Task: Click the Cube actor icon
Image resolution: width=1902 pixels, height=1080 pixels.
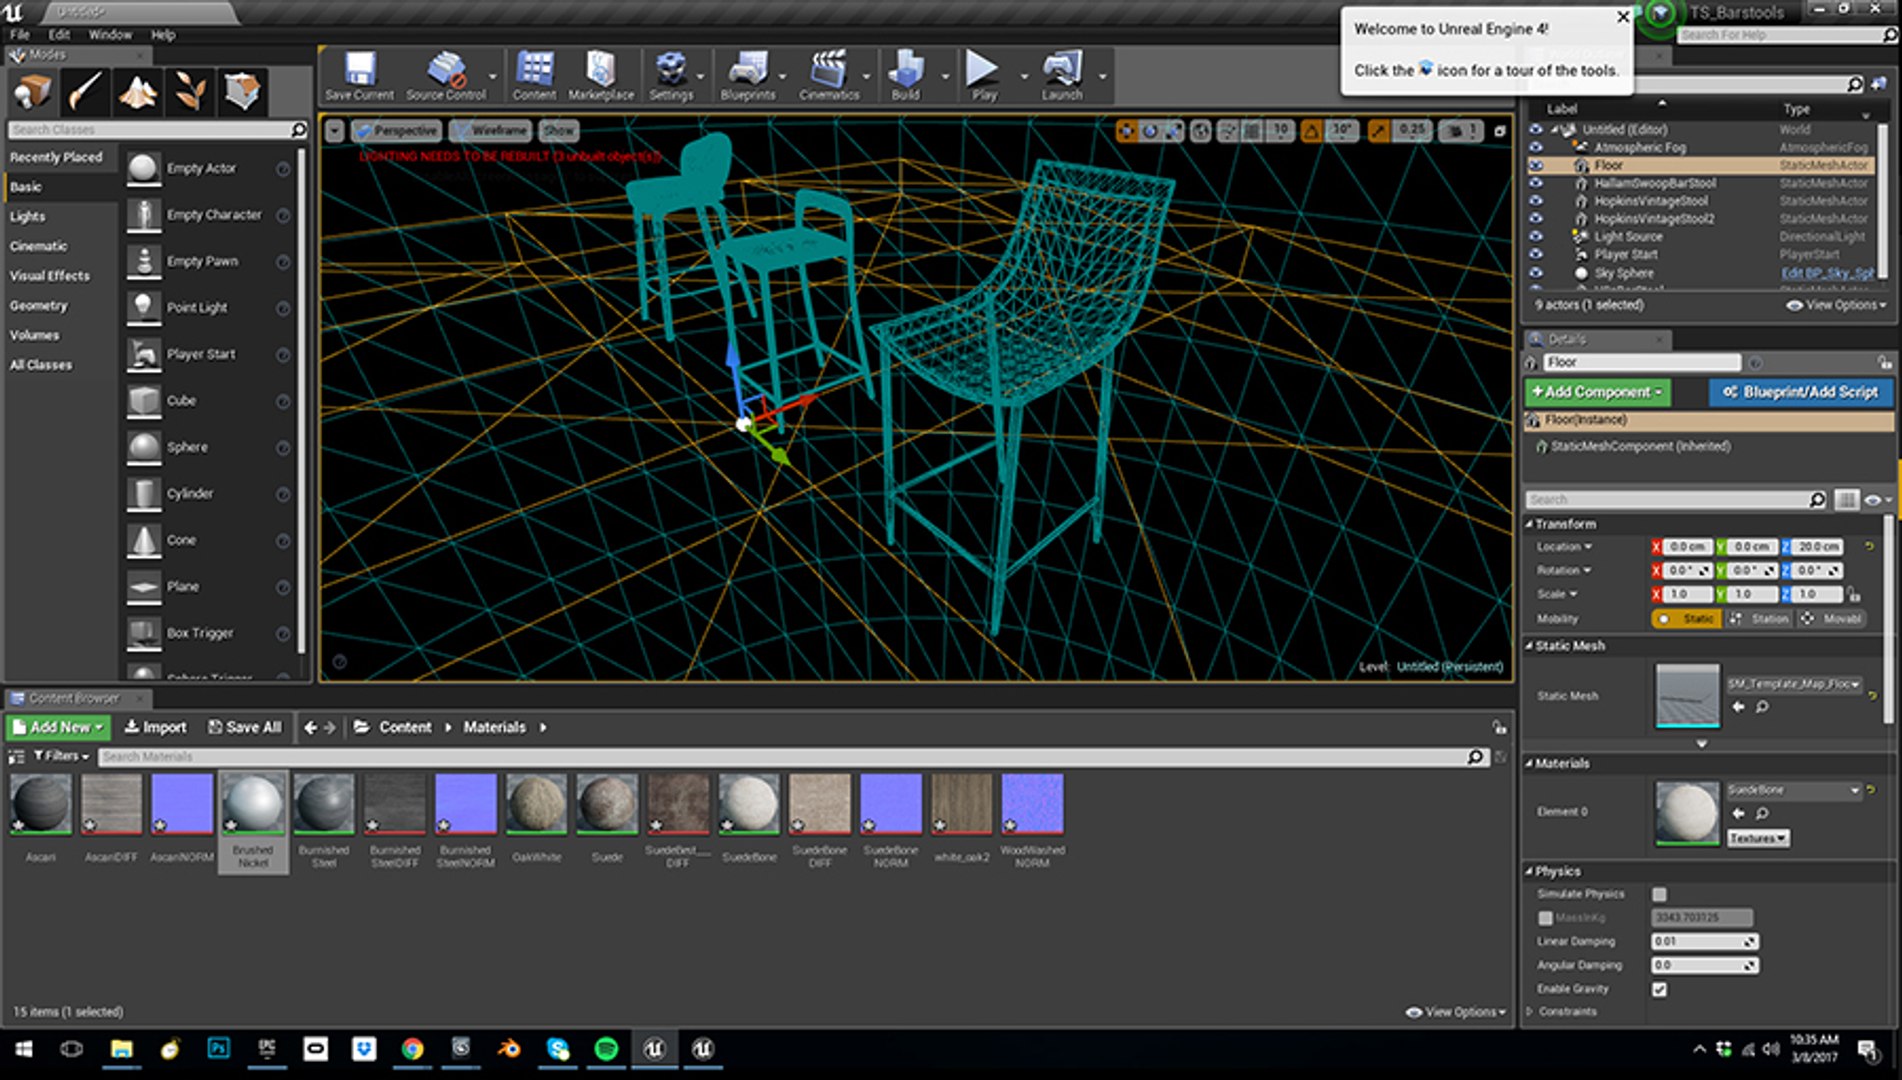Action: click(144, 400)
